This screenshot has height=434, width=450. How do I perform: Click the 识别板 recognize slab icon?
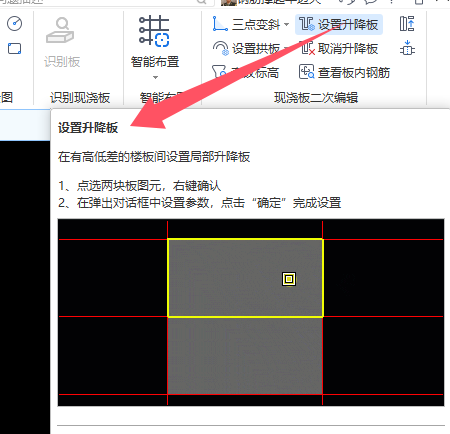tap(61, 30)
